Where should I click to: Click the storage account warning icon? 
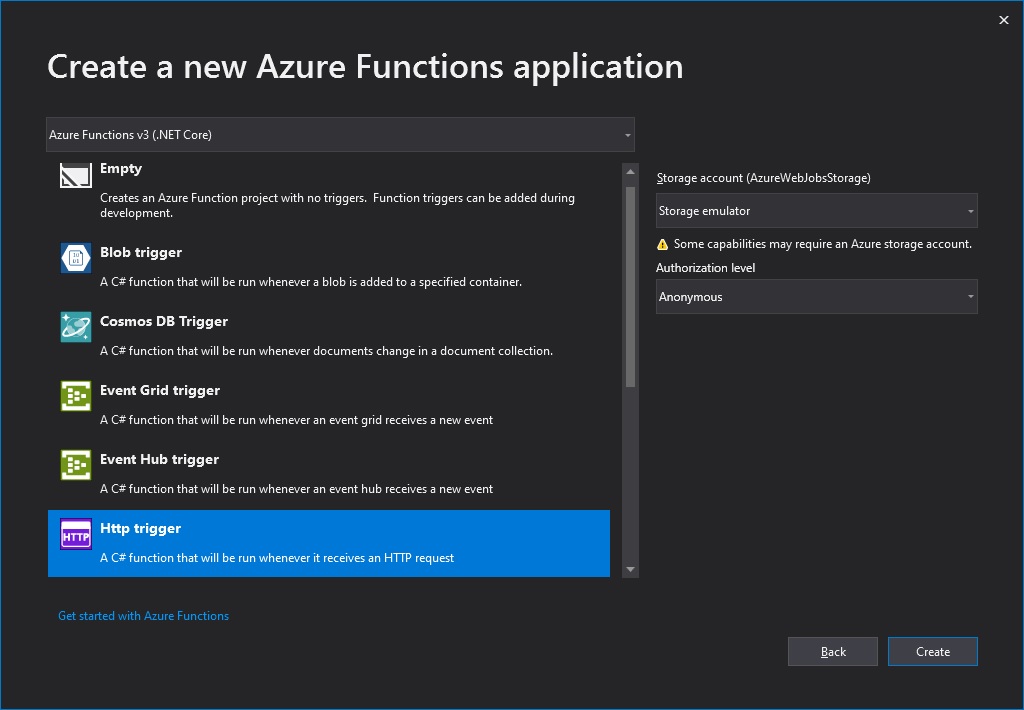tap(662, 244)
